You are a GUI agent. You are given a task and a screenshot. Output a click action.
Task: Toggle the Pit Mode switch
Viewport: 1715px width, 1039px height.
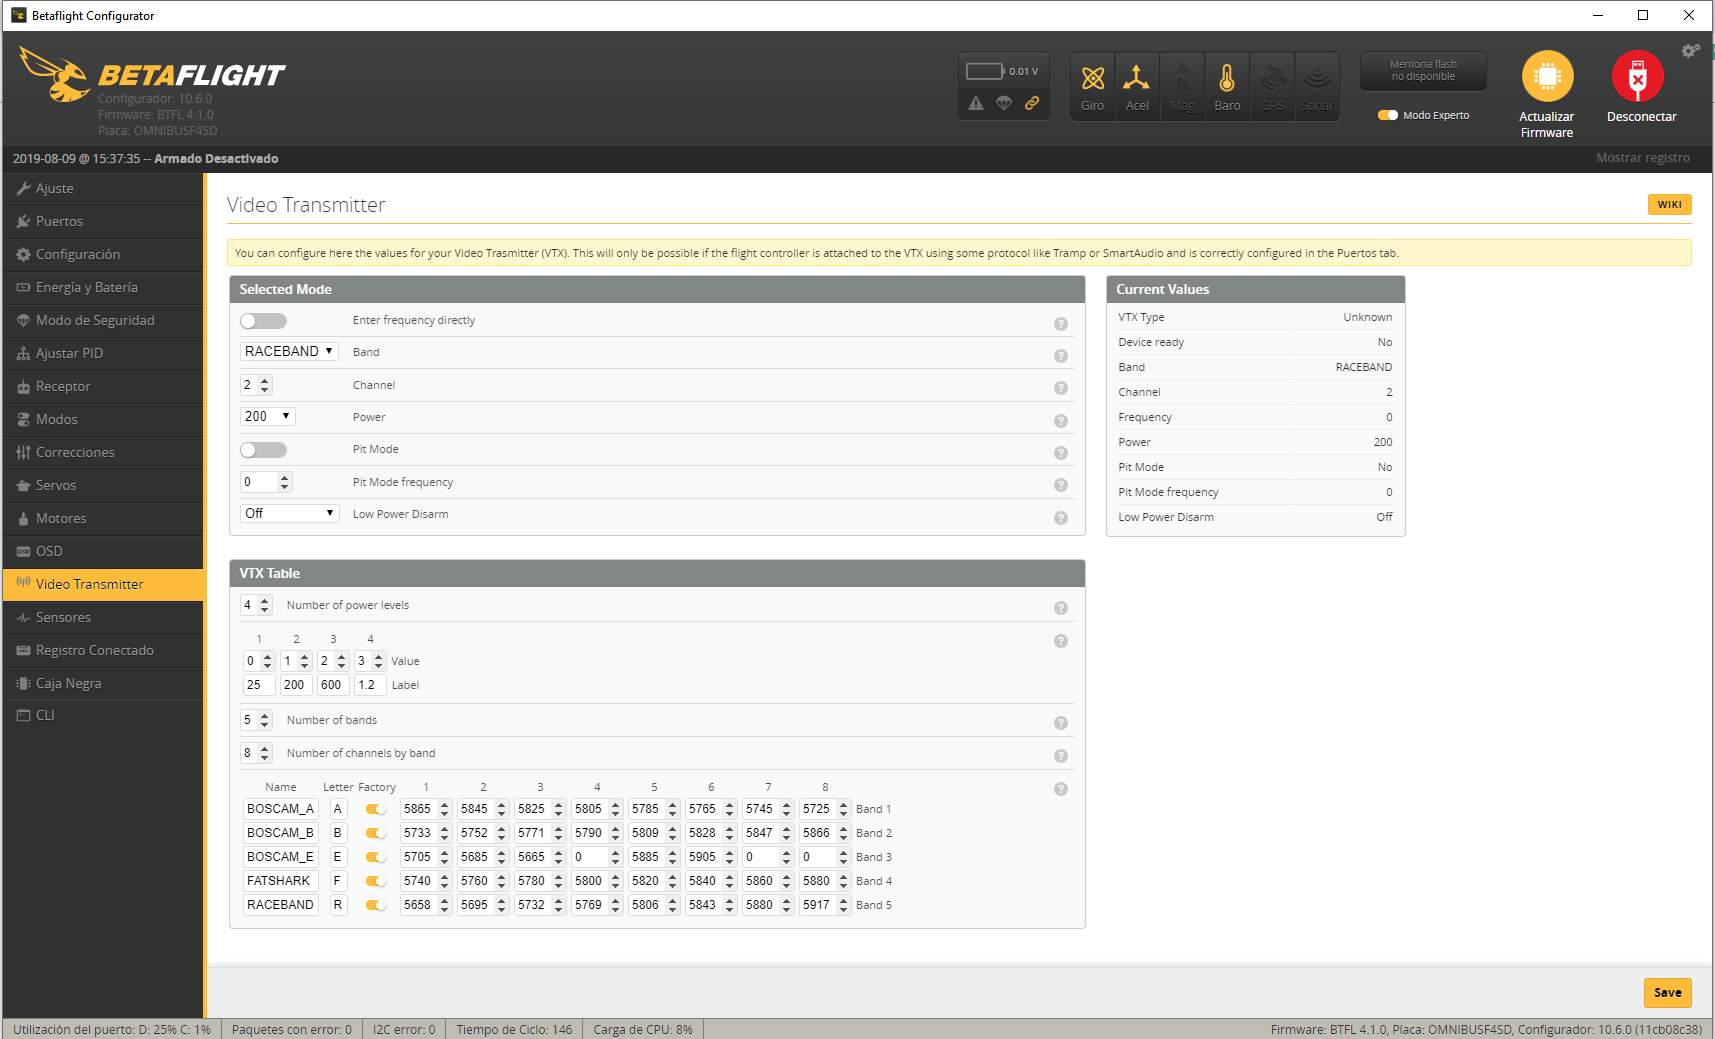click(x=263, y=450)
